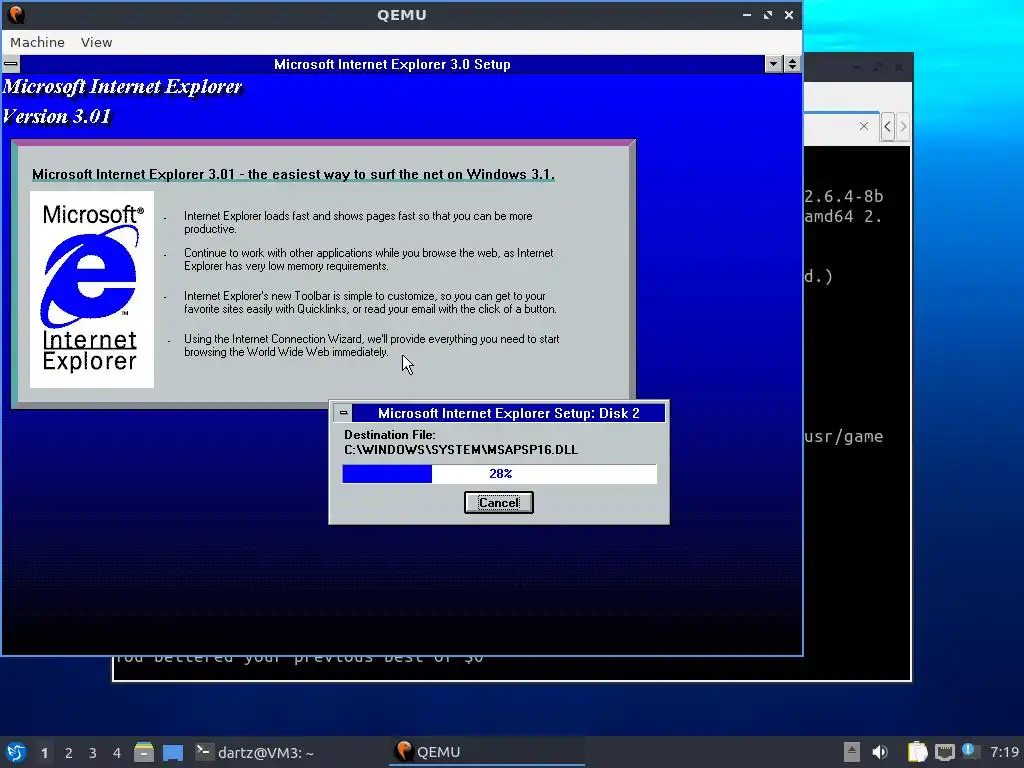Screen dimensions: 1024x768
Task: Maximize the QEMU window
Action: (x=768, y=14)
